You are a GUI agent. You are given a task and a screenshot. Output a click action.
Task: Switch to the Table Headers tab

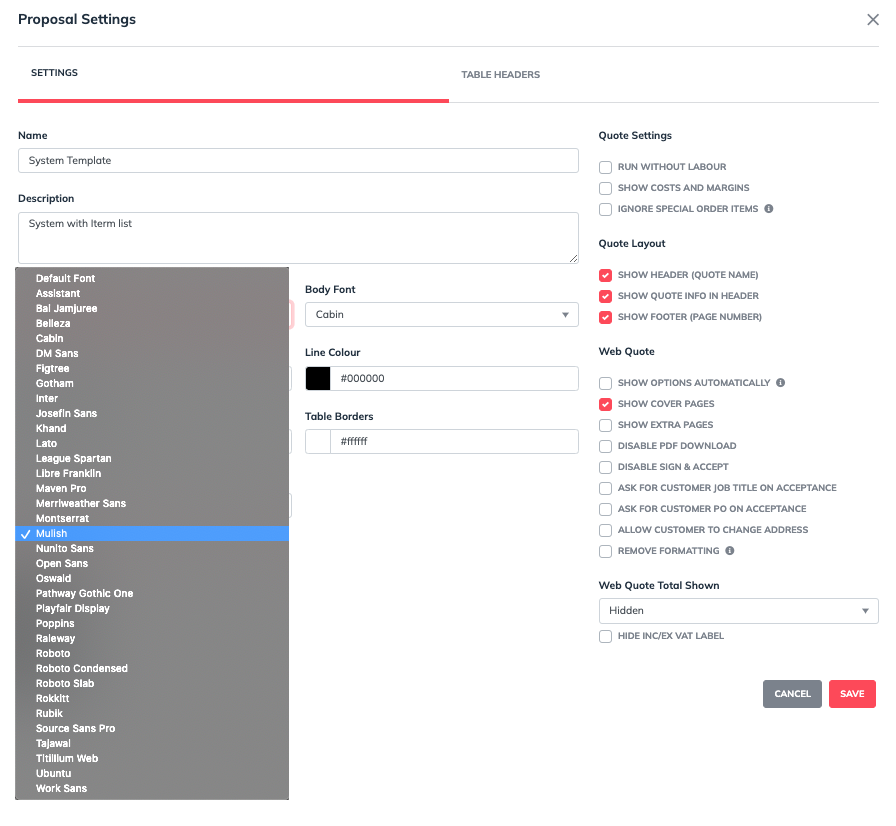click(500, 75)
